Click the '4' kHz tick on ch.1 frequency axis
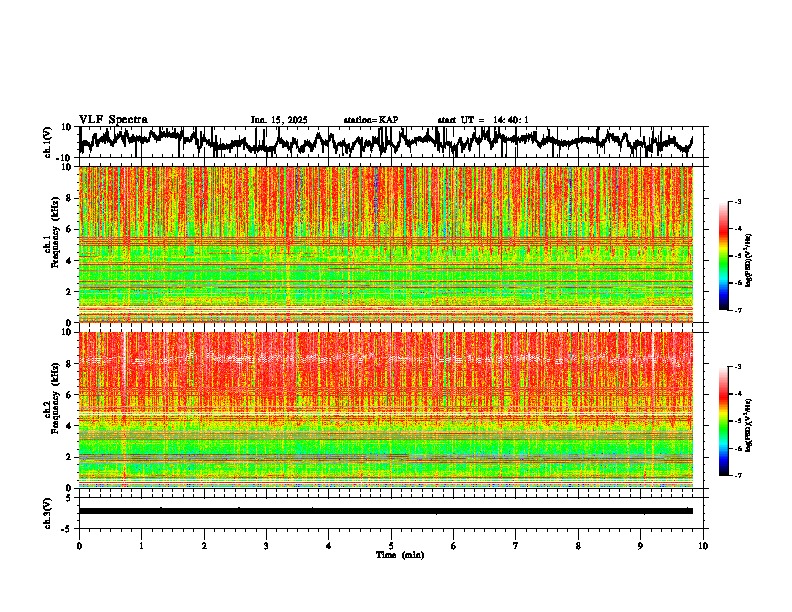The height and width of the screenshot is (612, 792). coord(71,261)
